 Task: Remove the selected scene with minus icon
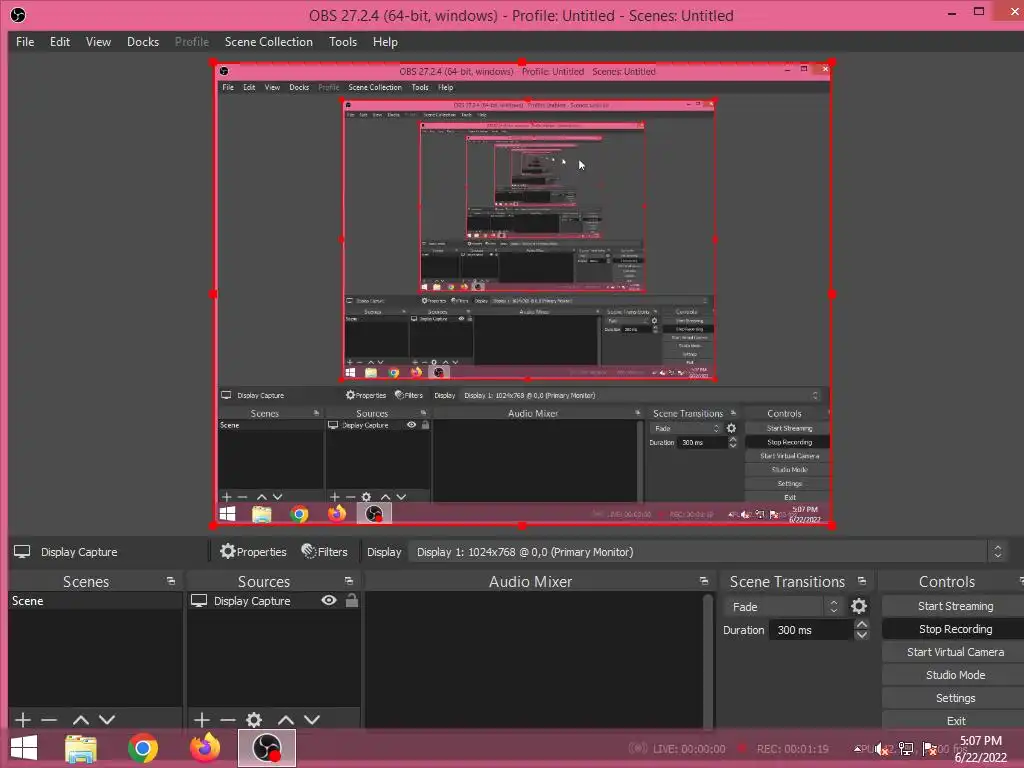[49, 720]
